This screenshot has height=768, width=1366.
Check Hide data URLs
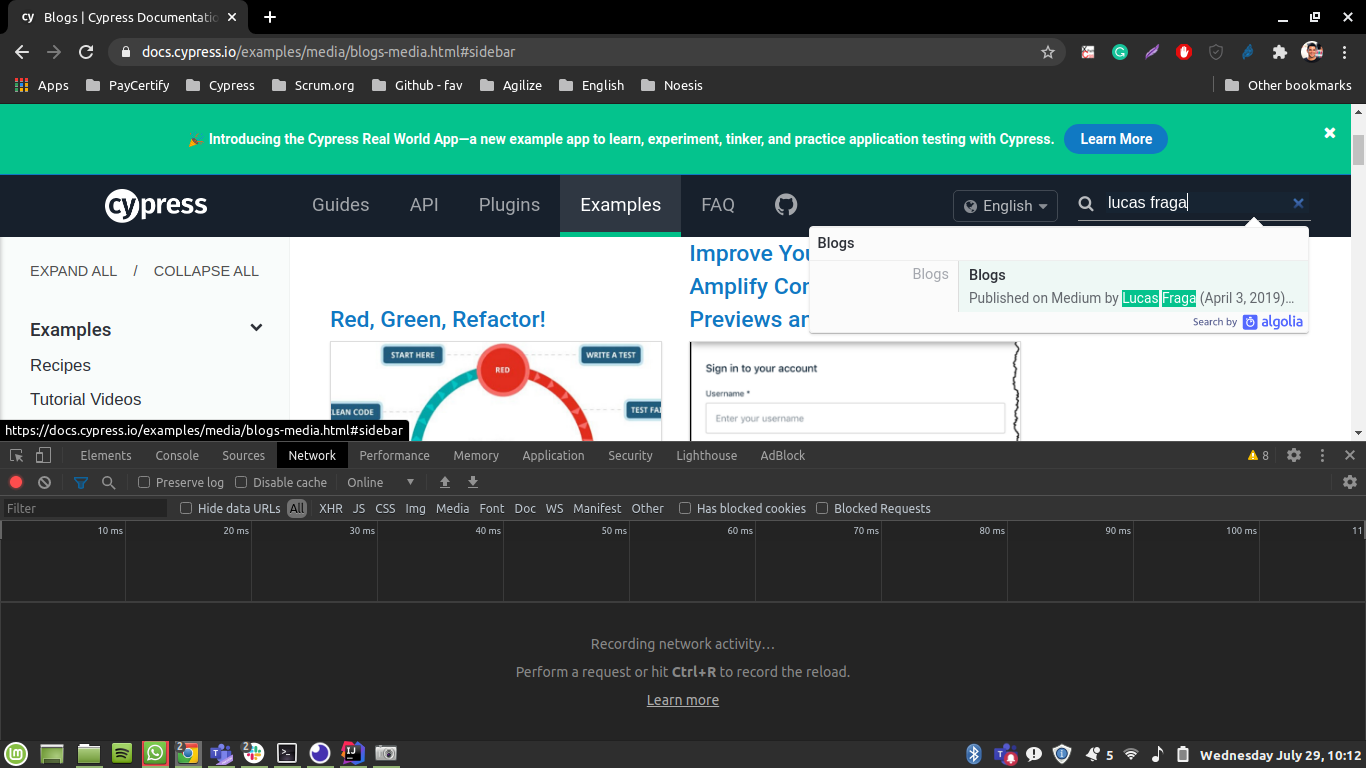186,508
